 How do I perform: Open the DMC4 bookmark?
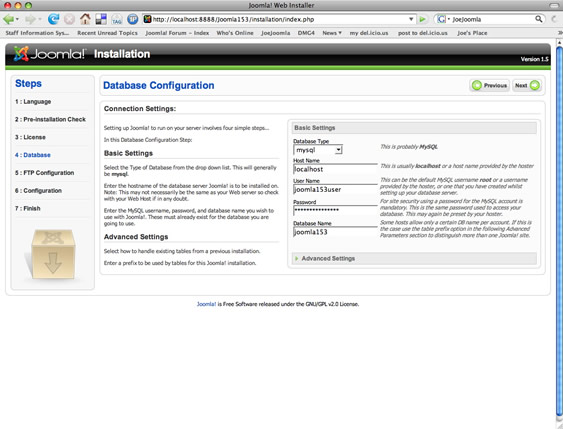[x=306, y=33]
